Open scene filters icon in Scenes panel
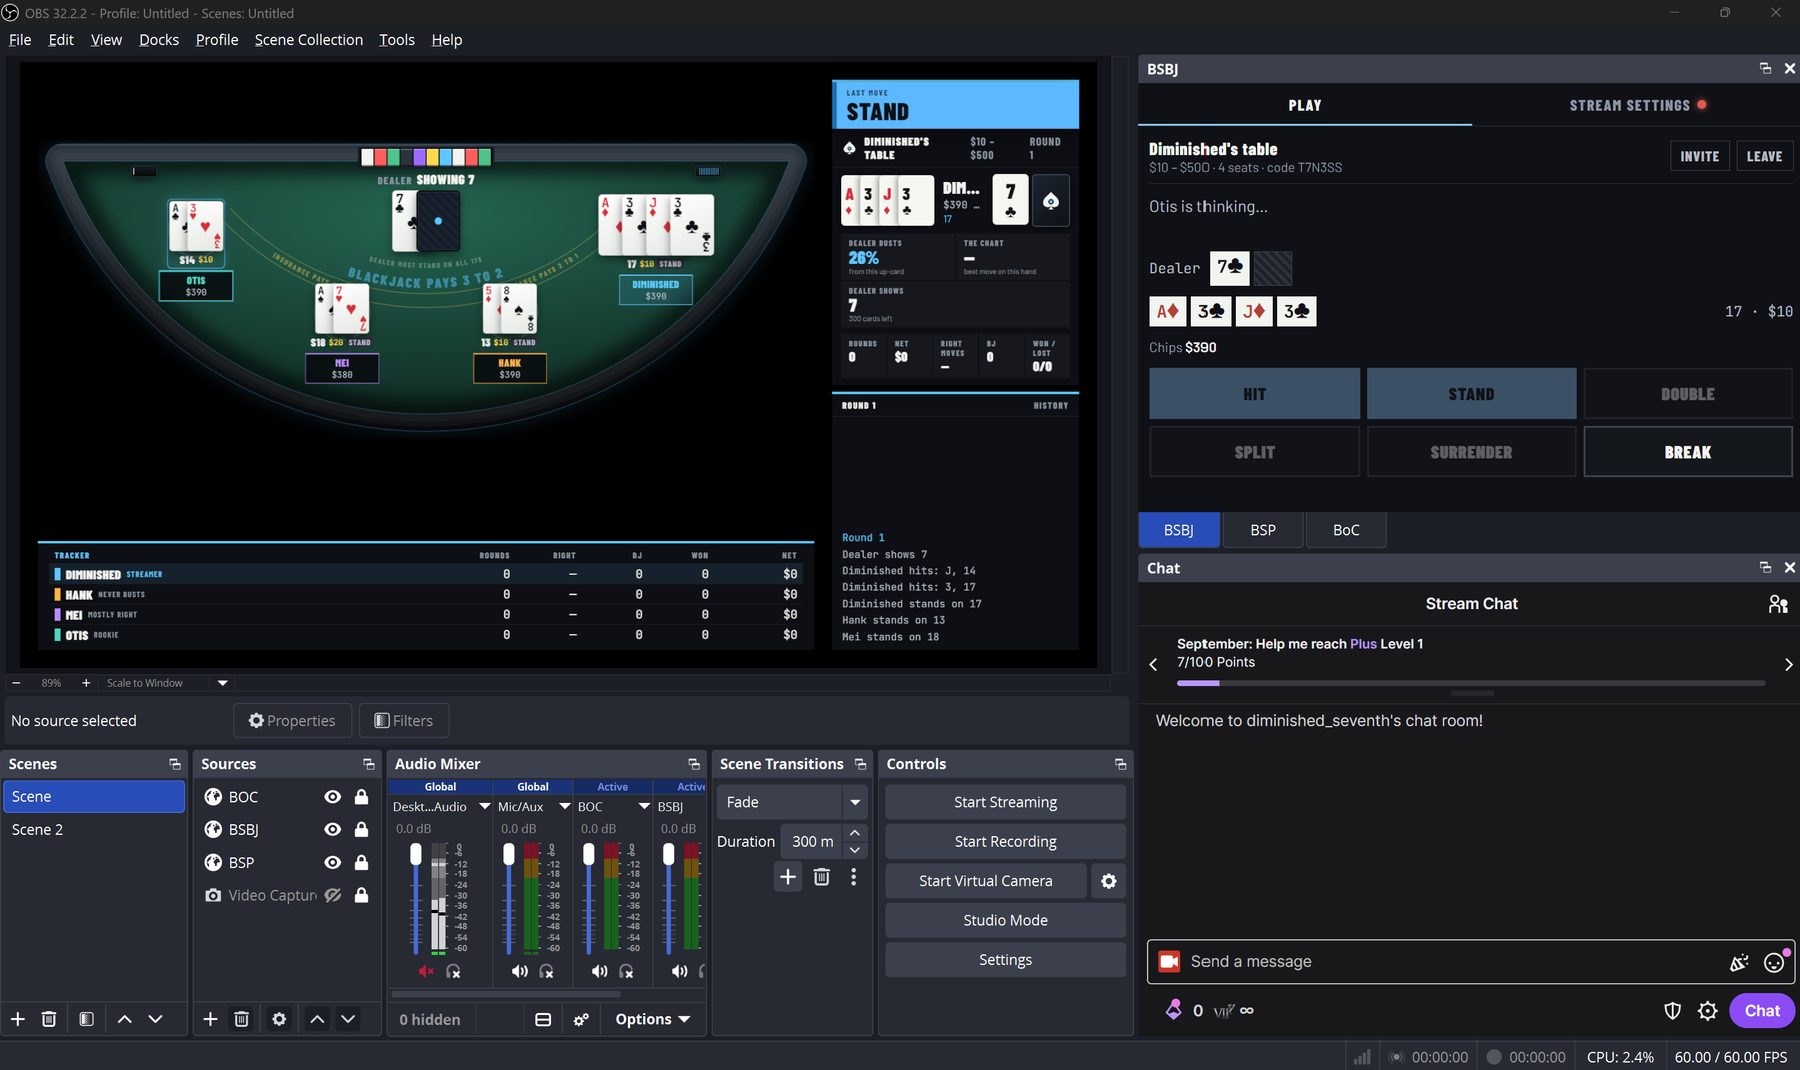Viewport: 1800px width, 1070px height. tap(86, 1019)
